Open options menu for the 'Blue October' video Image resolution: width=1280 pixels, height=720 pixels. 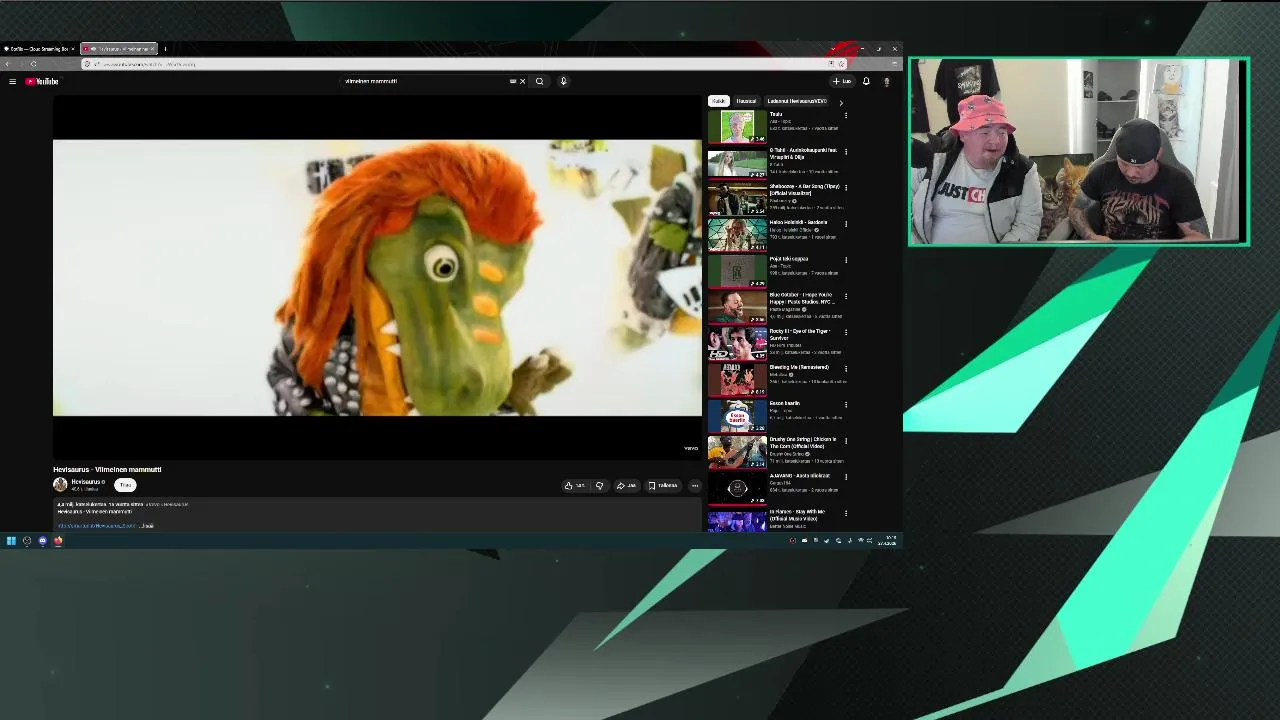[x=846, y=296]
